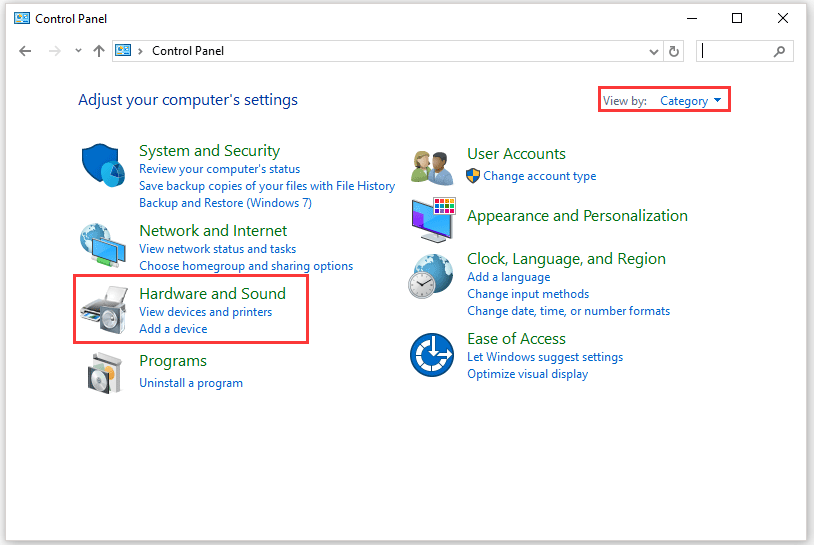Refresh the Control Panel address bar

pos(675,51)
